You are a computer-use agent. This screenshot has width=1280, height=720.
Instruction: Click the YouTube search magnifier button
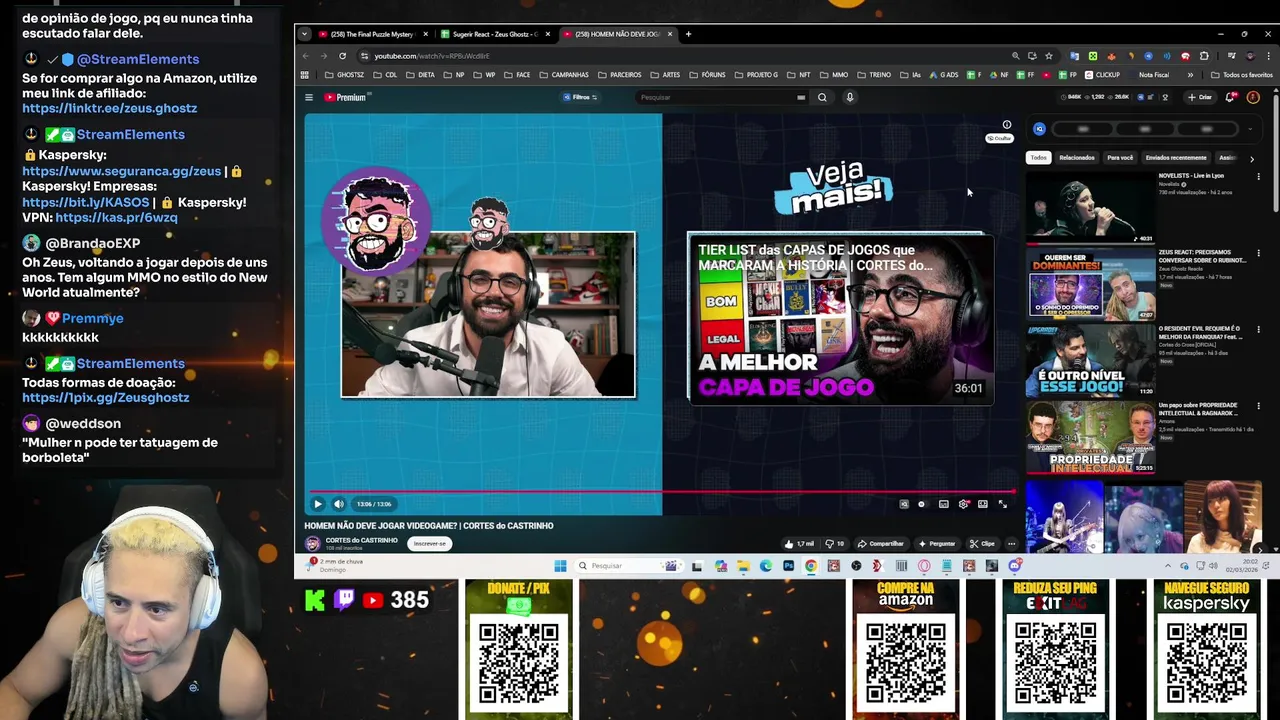pyautogui.click(x=822, y=97)
